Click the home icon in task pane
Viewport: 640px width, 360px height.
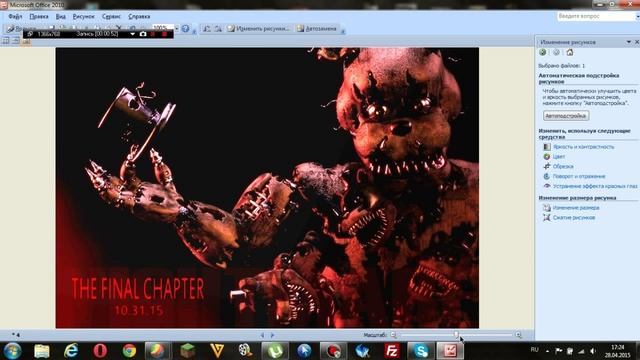point(569,52)
